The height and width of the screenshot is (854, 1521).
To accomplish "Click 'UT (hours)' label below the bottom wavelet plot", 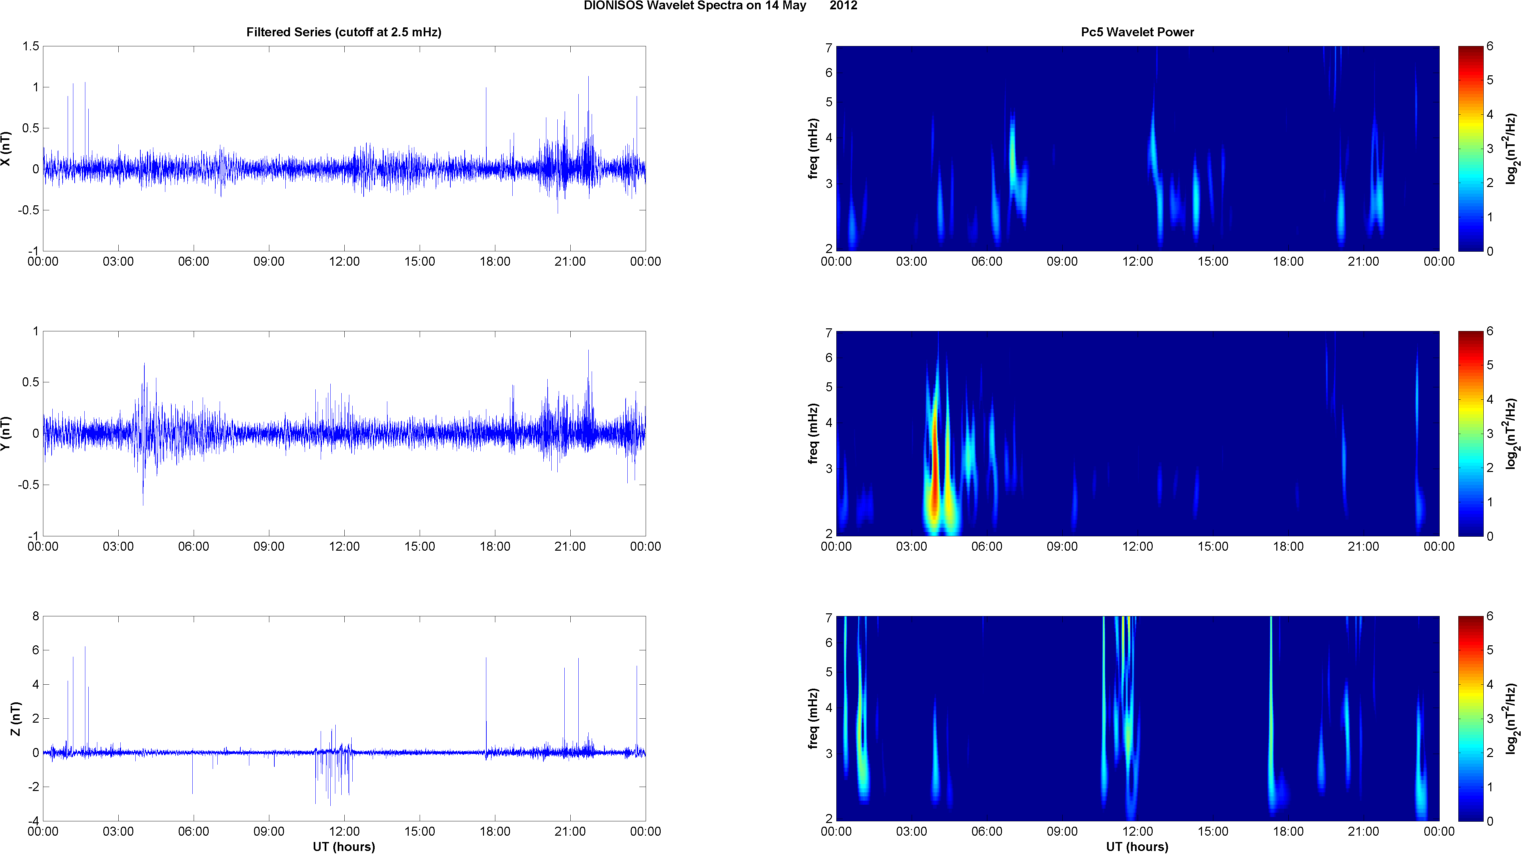I will [1137, 847].
